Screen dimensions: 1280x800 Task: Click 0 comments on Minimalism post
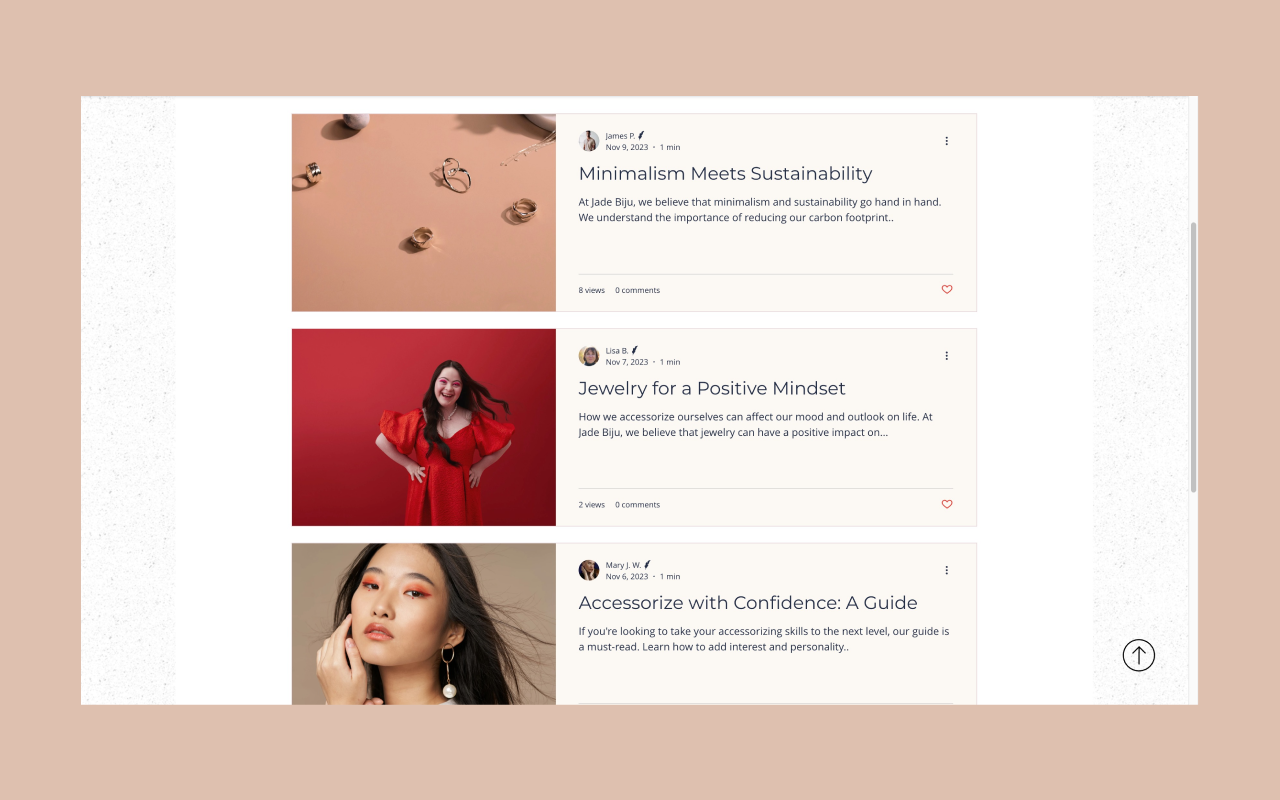[637, 290]
